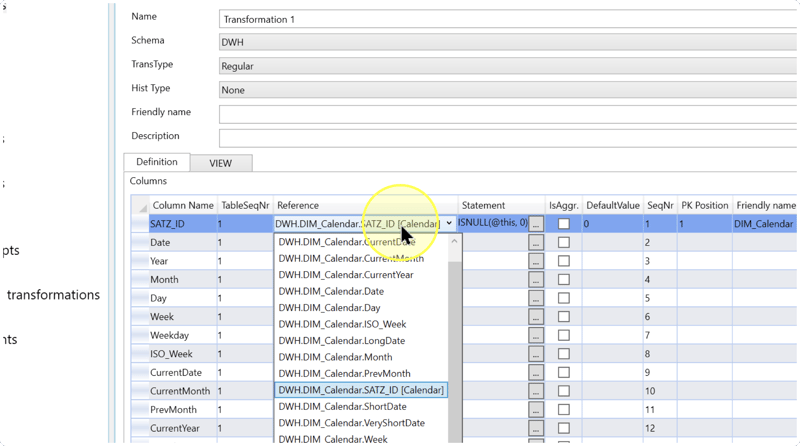Toggle IsAggr checkbox for CurrentDate row

(x=564, y=373)
